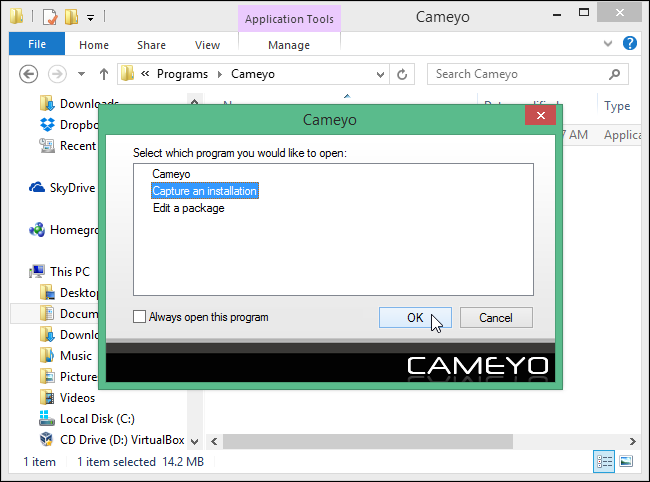650x482 pixels.
Task: Switch to Home ribbon tab
Action: 94,45
